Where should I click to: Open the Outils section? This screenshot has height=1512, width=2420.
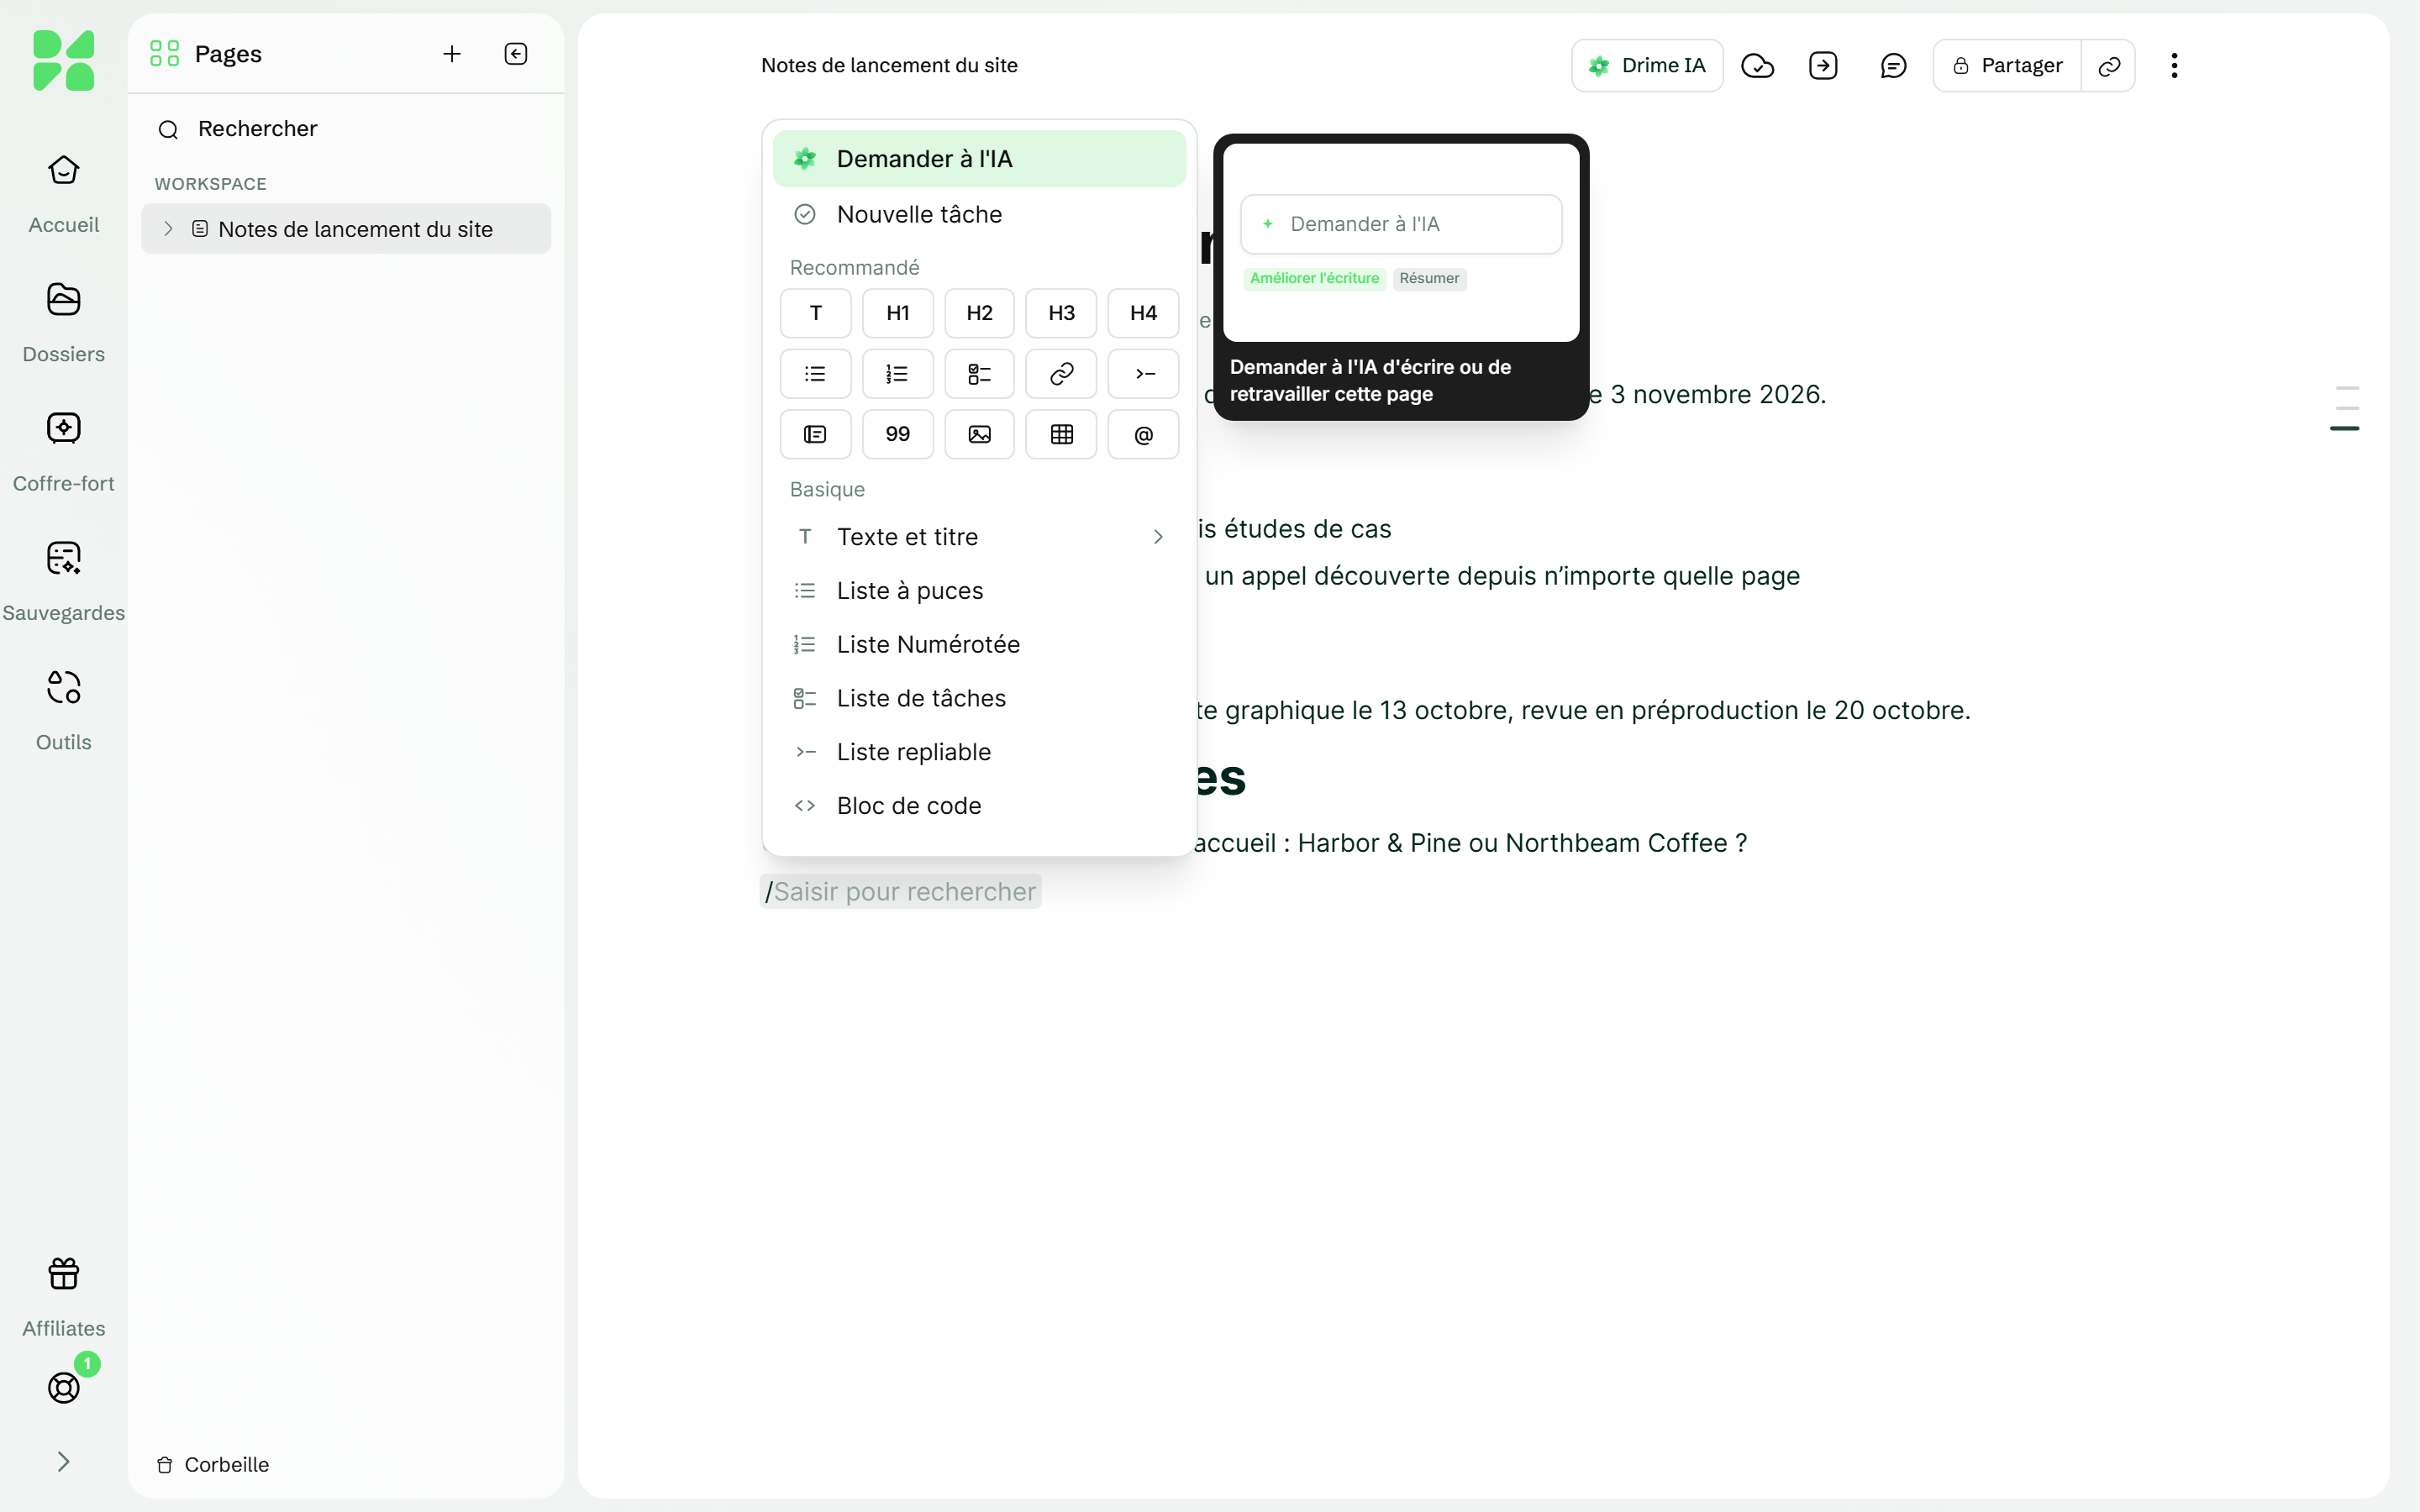click(63, 711)
